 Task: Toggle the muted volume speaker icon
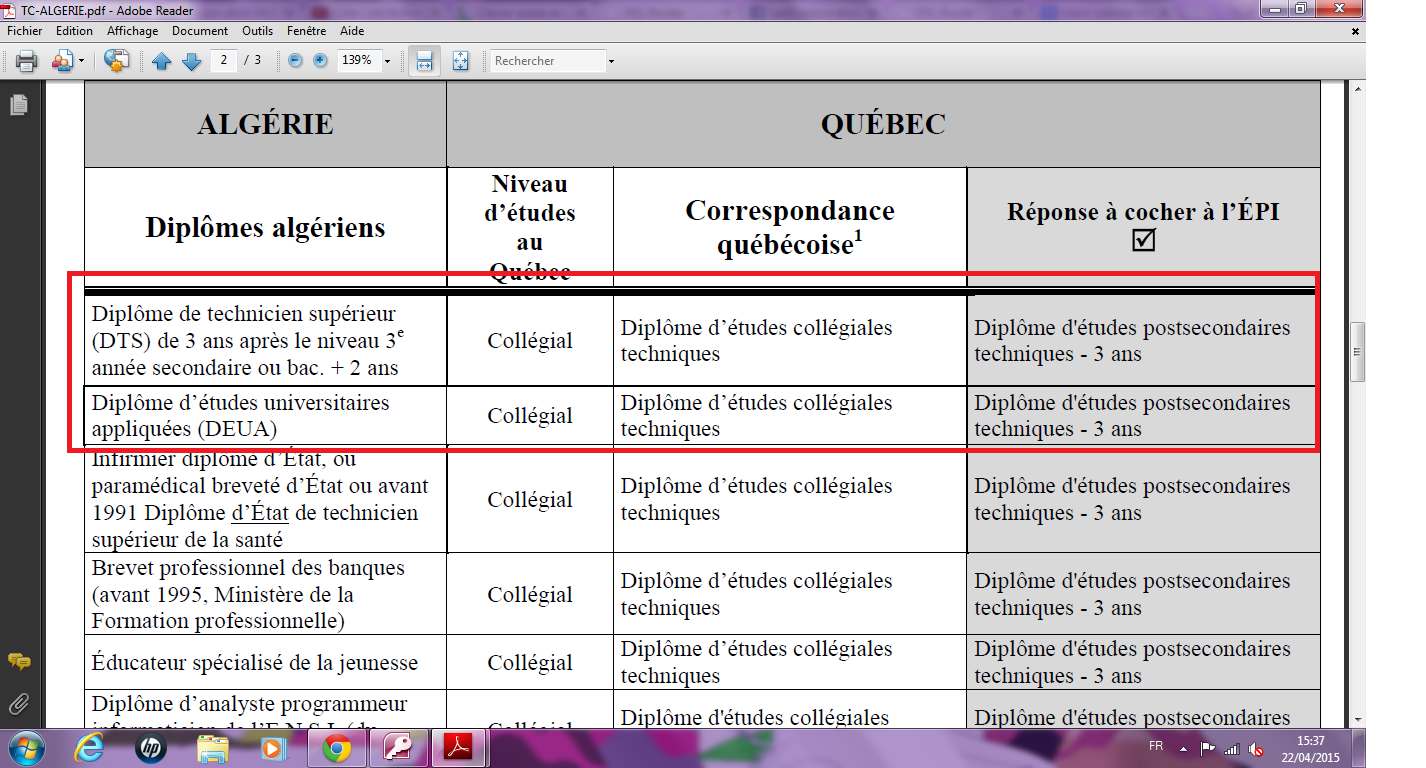click(1257, 749)
